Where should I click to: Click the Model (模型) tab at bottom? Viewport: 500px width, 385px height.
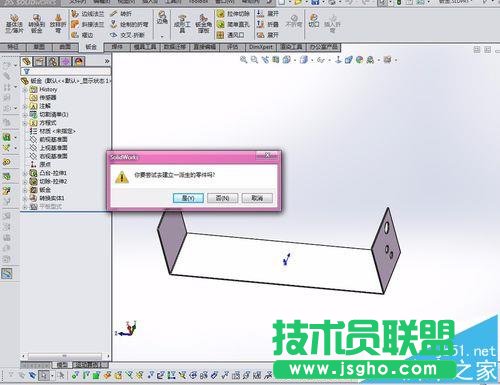coord(62,365)
